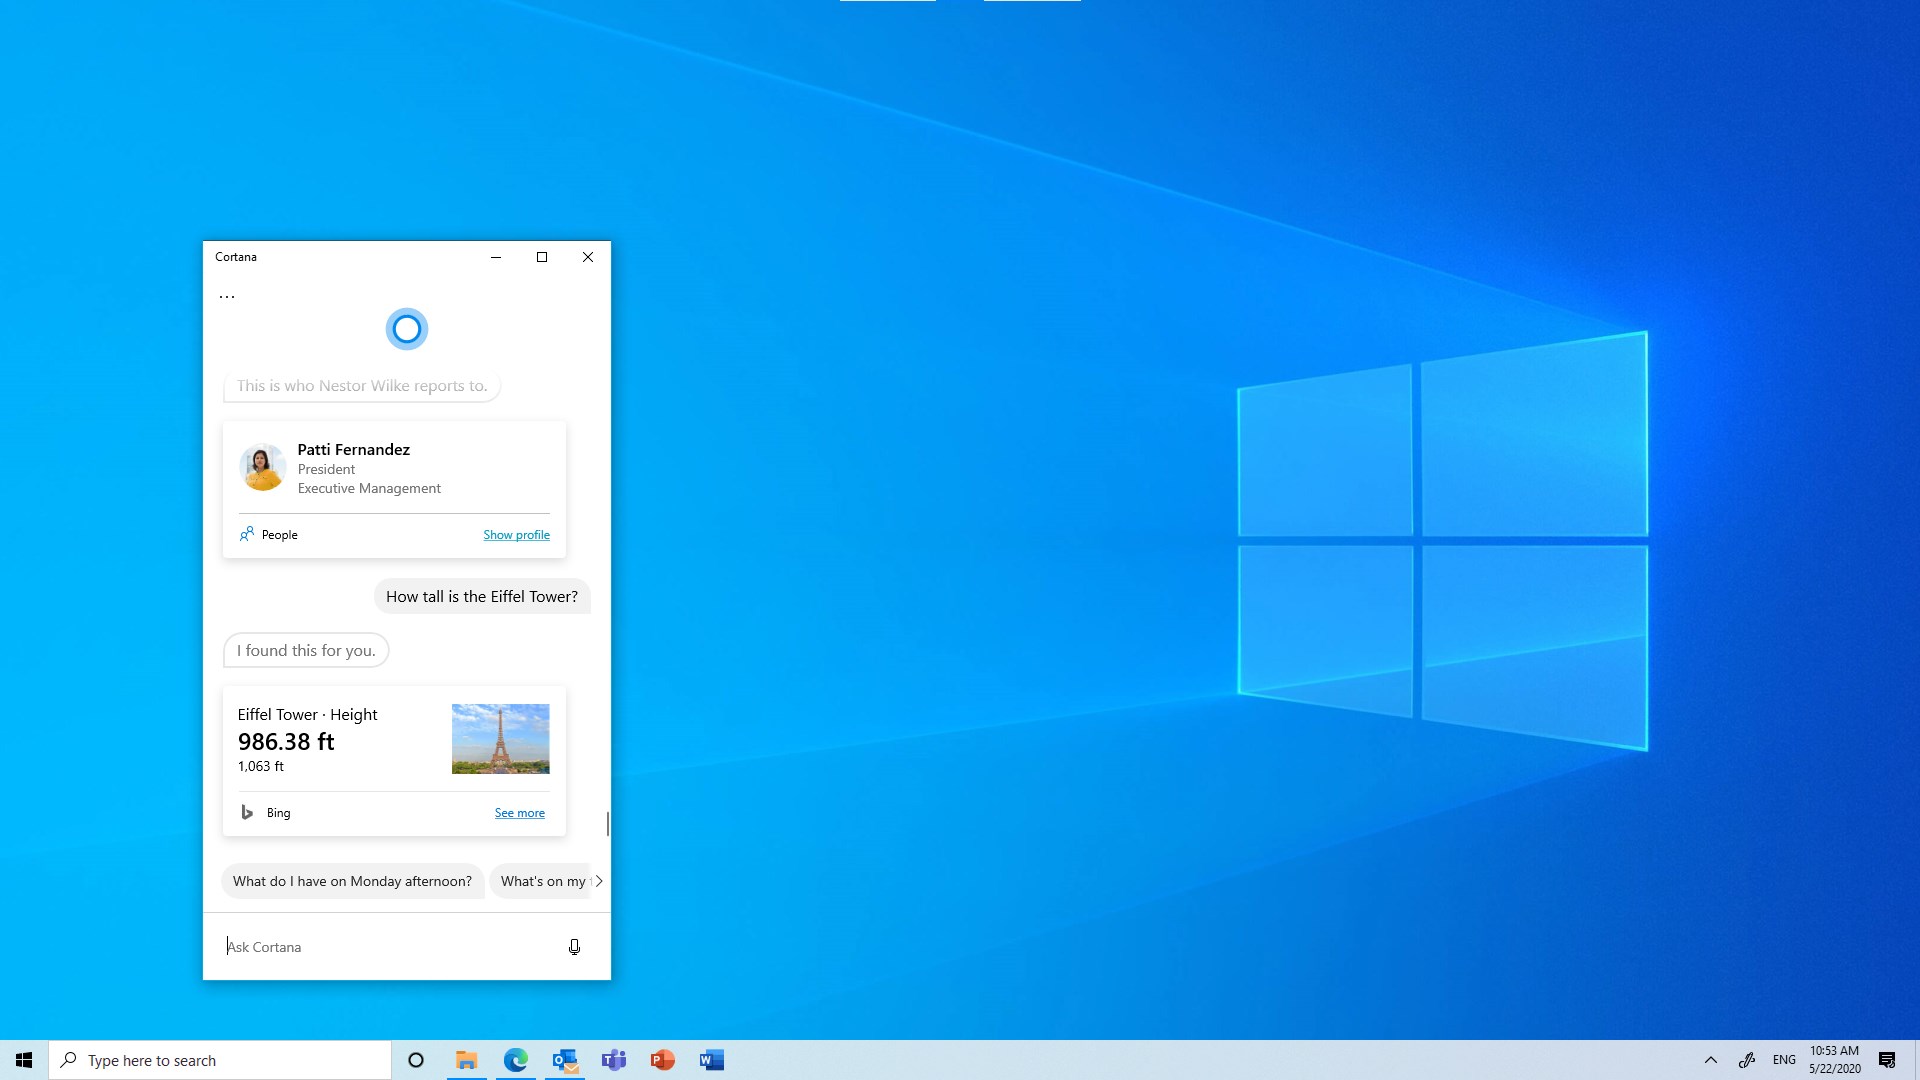Launch Microsoft Edge from taskbar

[x=515, y=1060]
